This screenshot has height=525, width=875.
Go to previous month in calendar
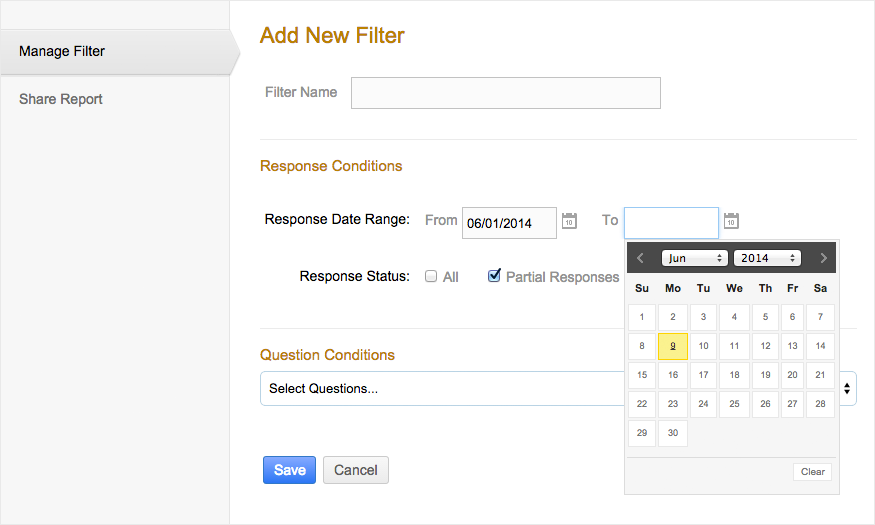tap(641, 258)
